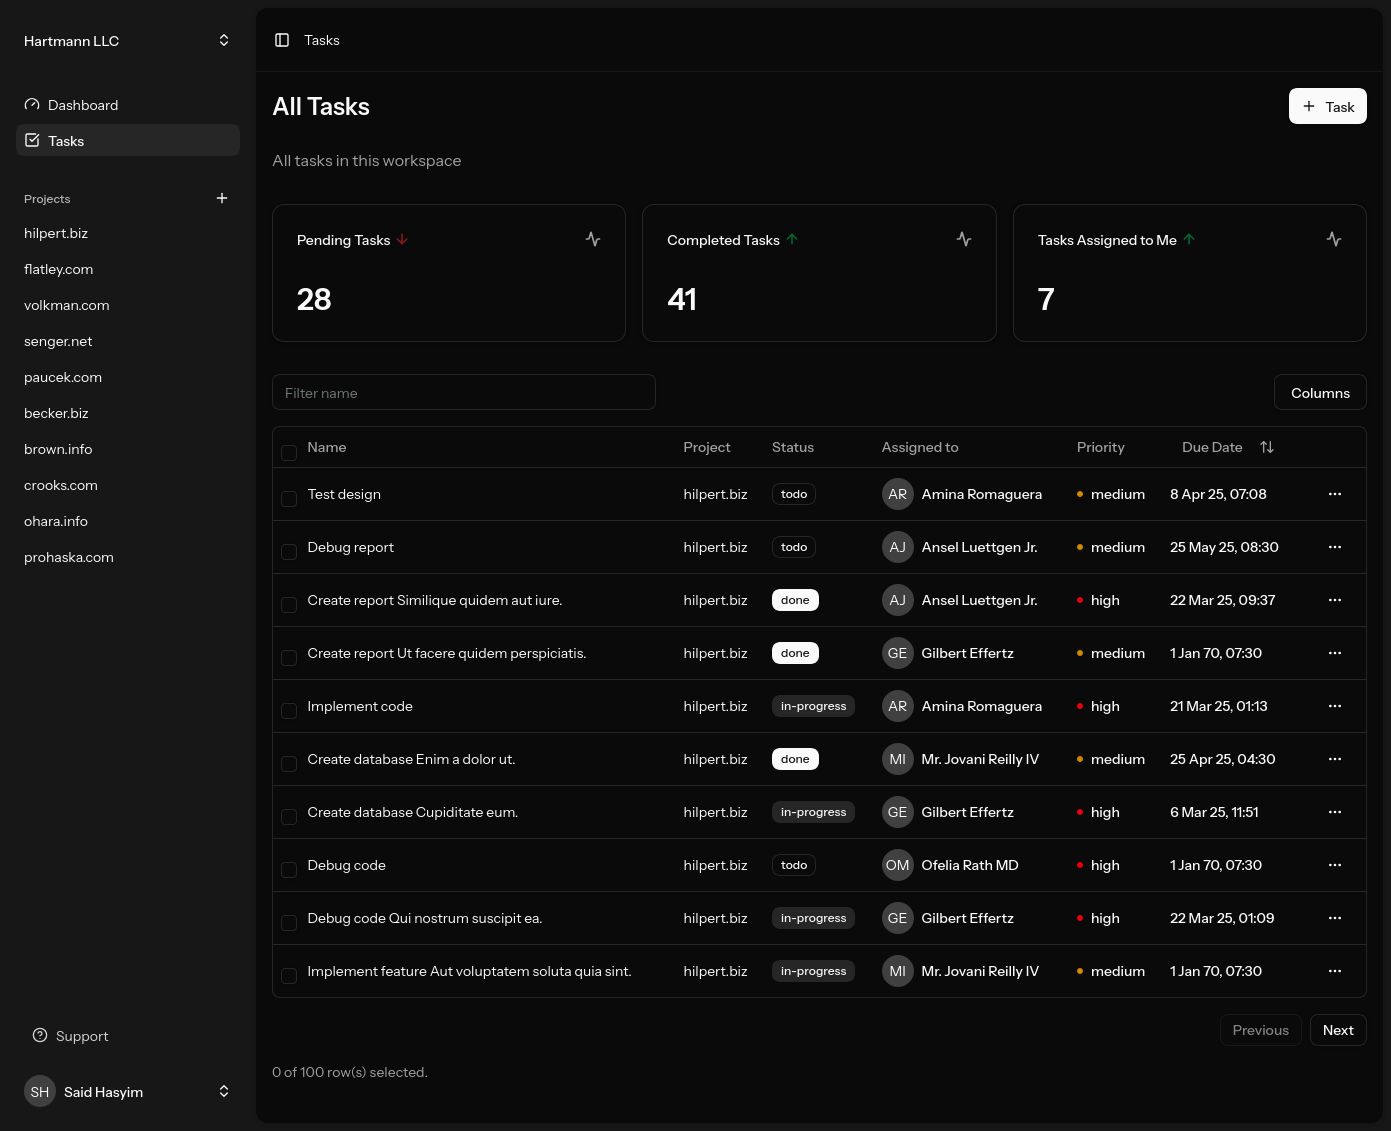Screen dimensions: 1391x1131
Task: Open the flatley.com project
Action: [59, 269]
